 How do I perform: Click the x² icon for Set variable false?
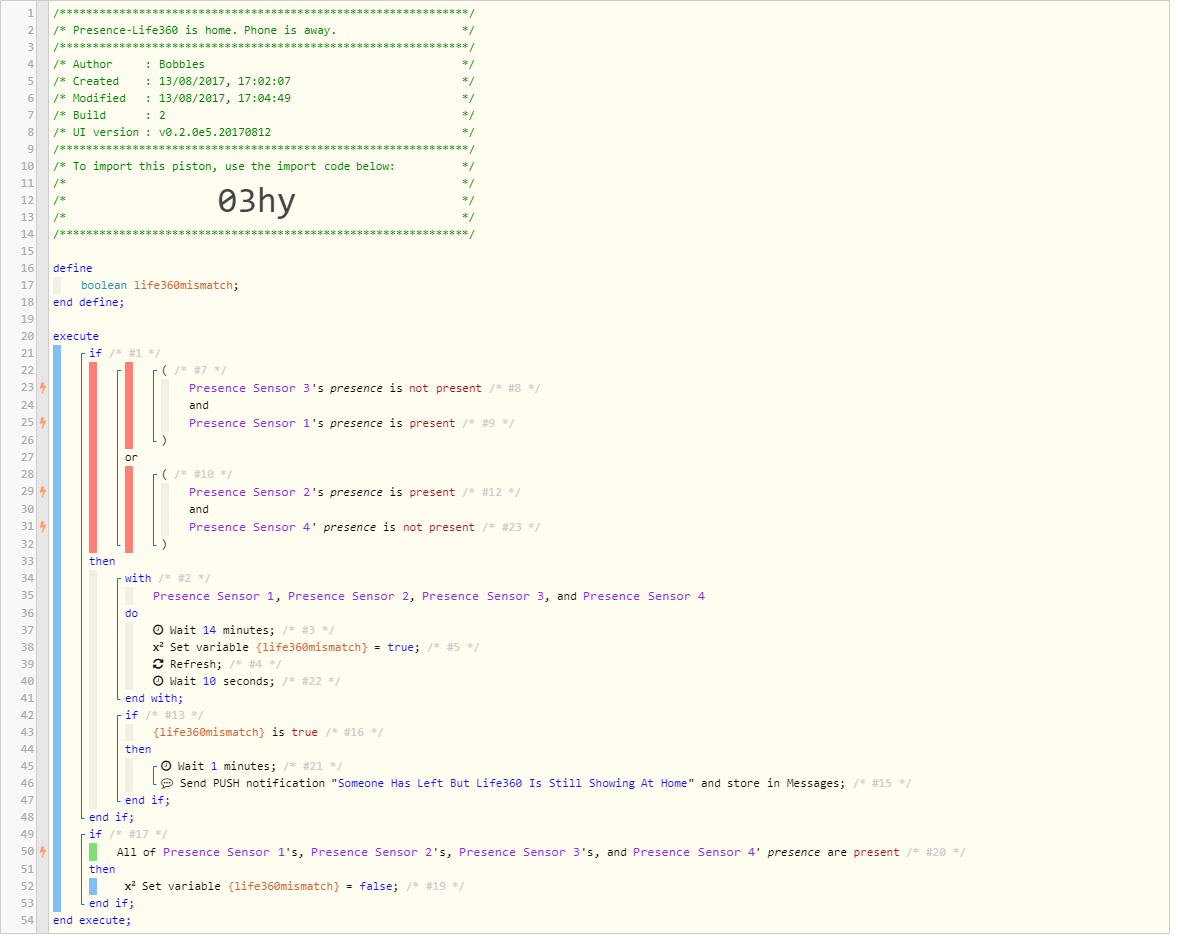tap(130, 886)
